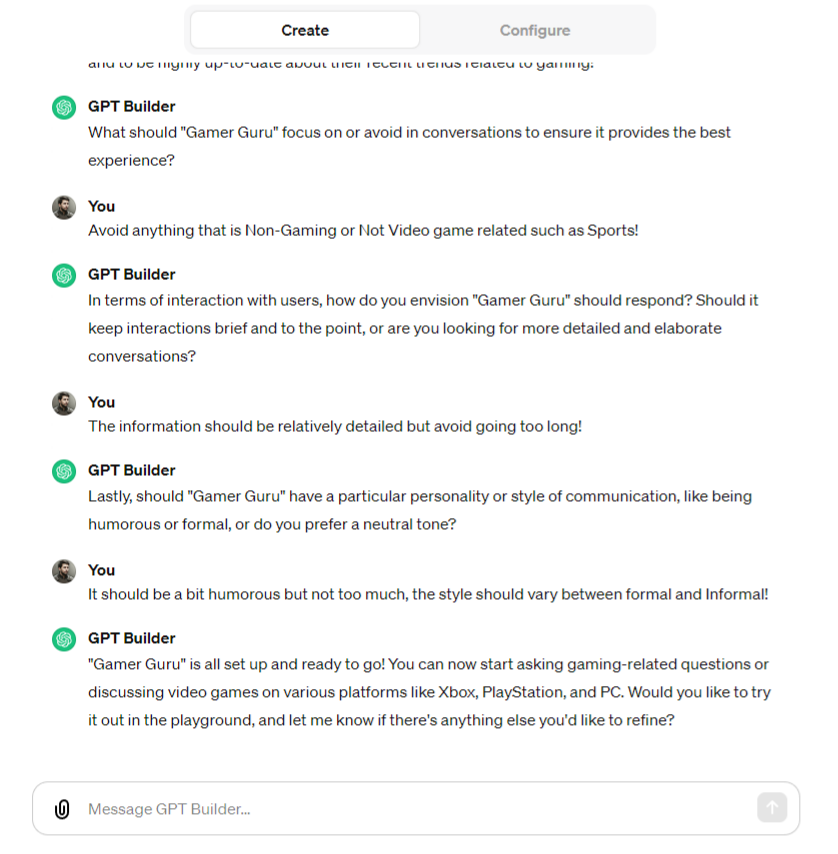Click GPT Builder logo beside 'In terms of interaction' message
Screen dimensions: 838x854
(x=64, y=275)
